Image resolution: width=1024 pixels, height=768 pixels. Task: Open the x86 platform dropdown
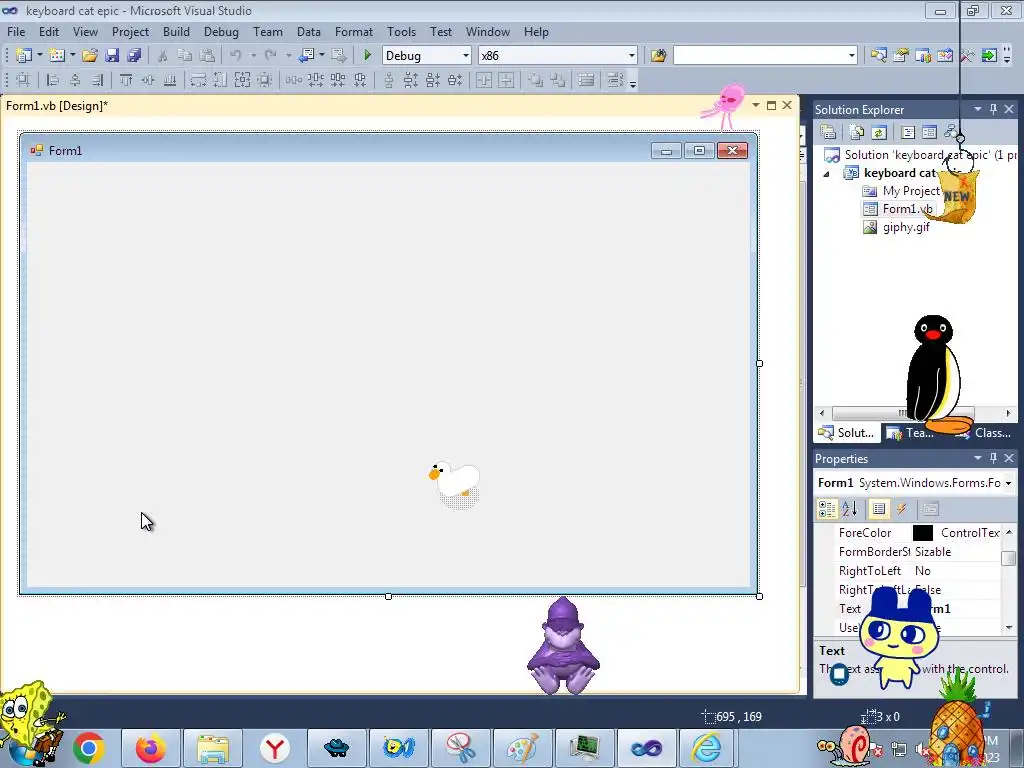tap(632, 56)
